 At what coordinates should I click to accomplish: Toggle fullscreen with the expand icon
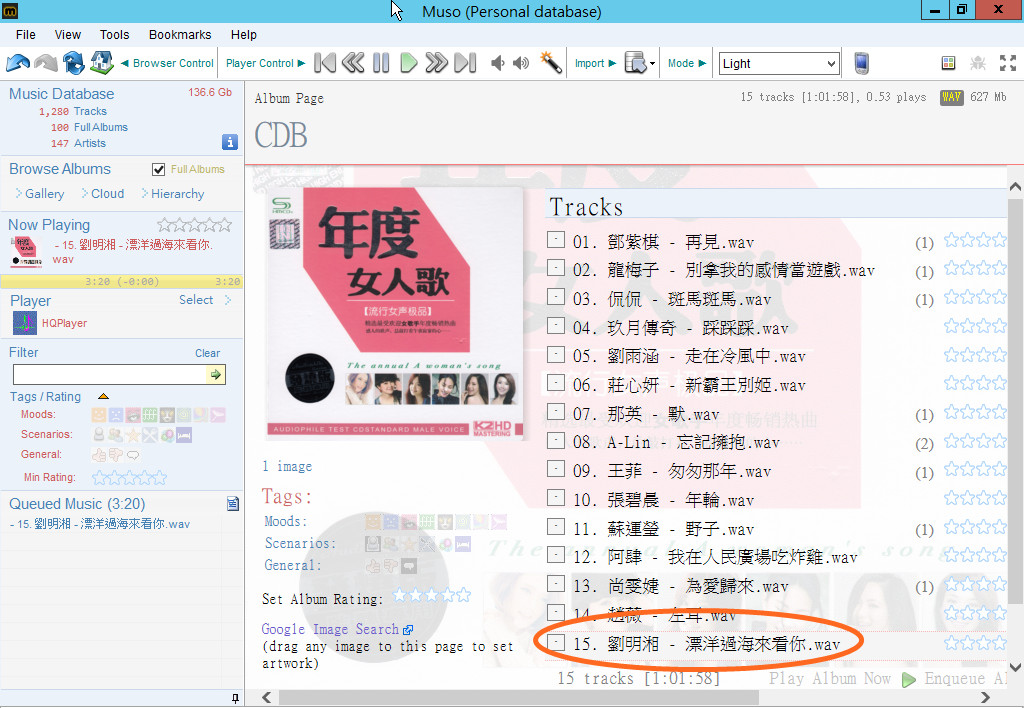[1008, 63]
